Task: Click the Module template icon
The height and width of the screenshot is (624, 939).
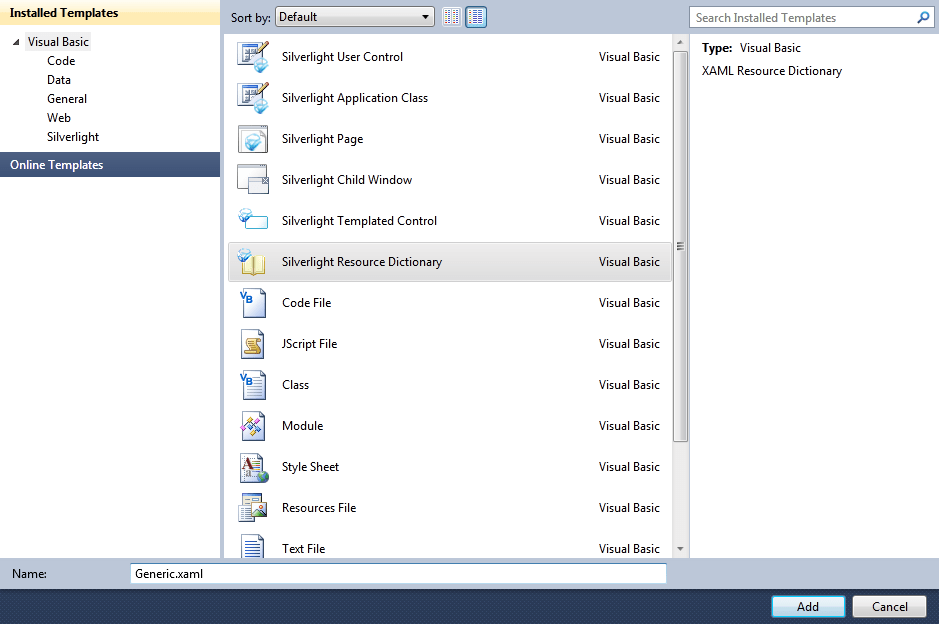Action: pyautogui.click(x=252, y=425)
